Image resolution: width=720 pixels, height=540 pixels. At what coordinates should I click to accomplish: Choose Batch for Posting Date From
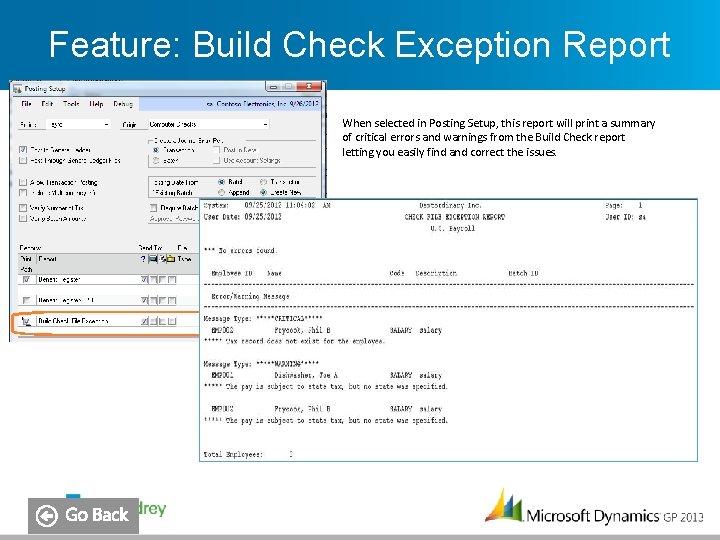(x=221, y=182)
